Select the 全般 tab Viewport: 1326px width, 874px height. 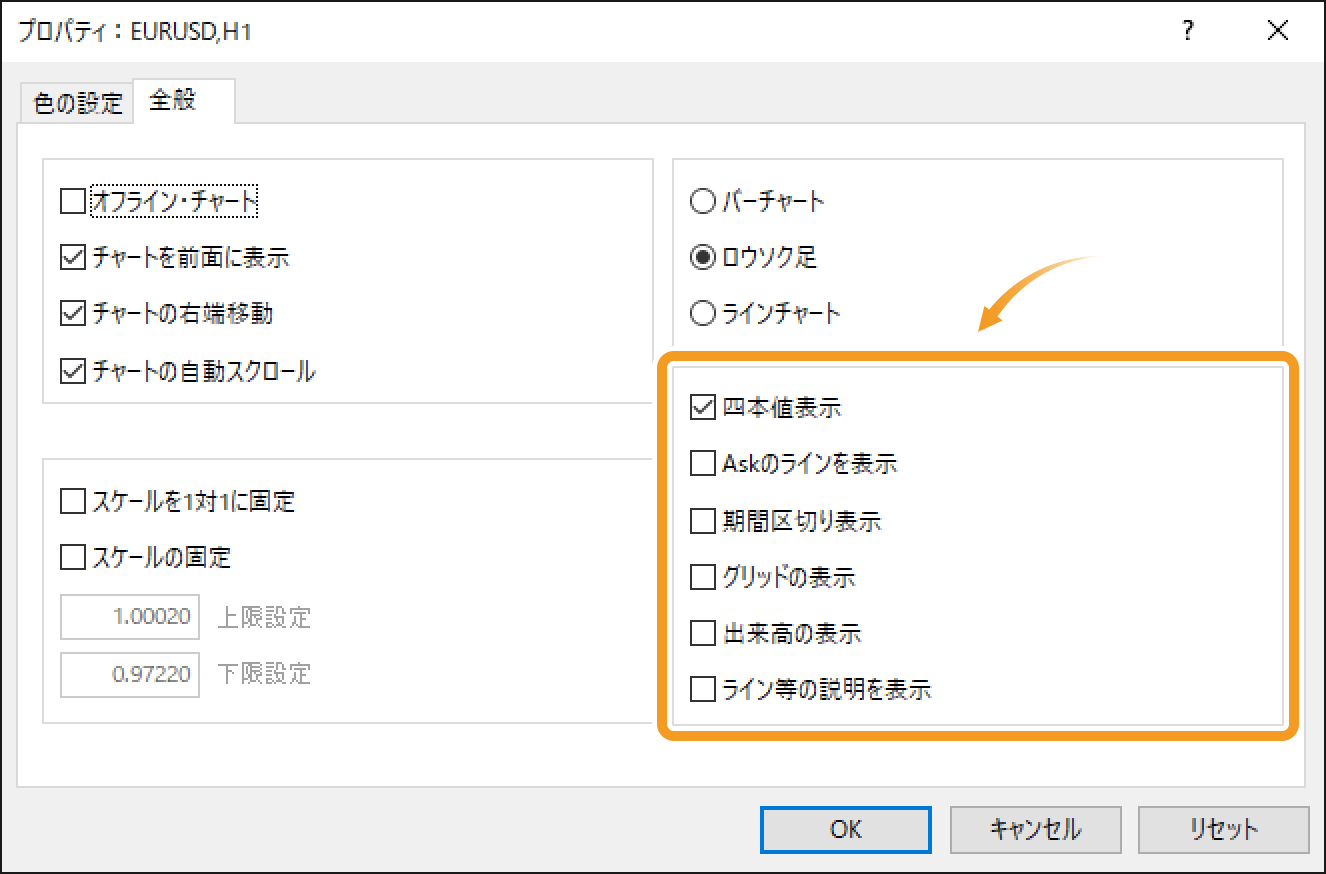(184, 101)
